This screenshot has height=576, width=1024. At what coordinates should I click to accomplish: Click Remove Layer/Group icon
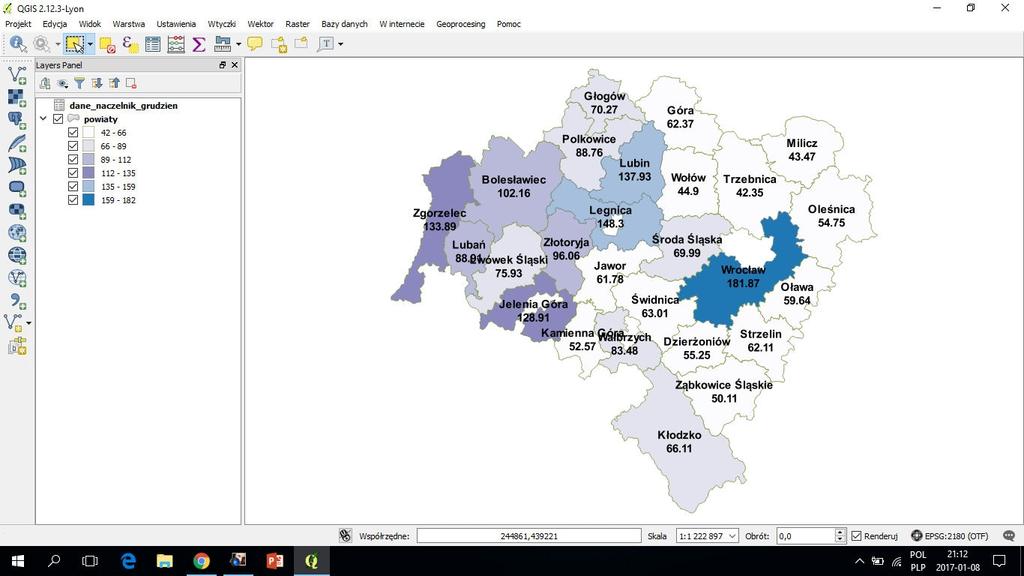pyautogui.click(x=131, y=83)
